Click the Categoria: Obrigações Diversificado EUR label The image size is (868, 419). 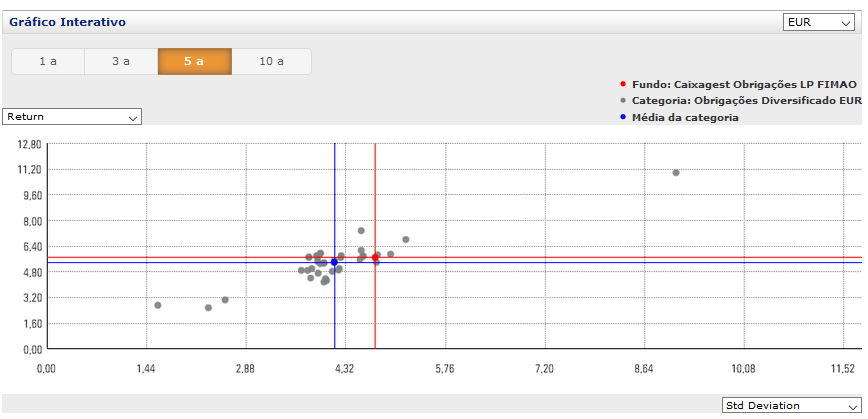tap(746, 101)
